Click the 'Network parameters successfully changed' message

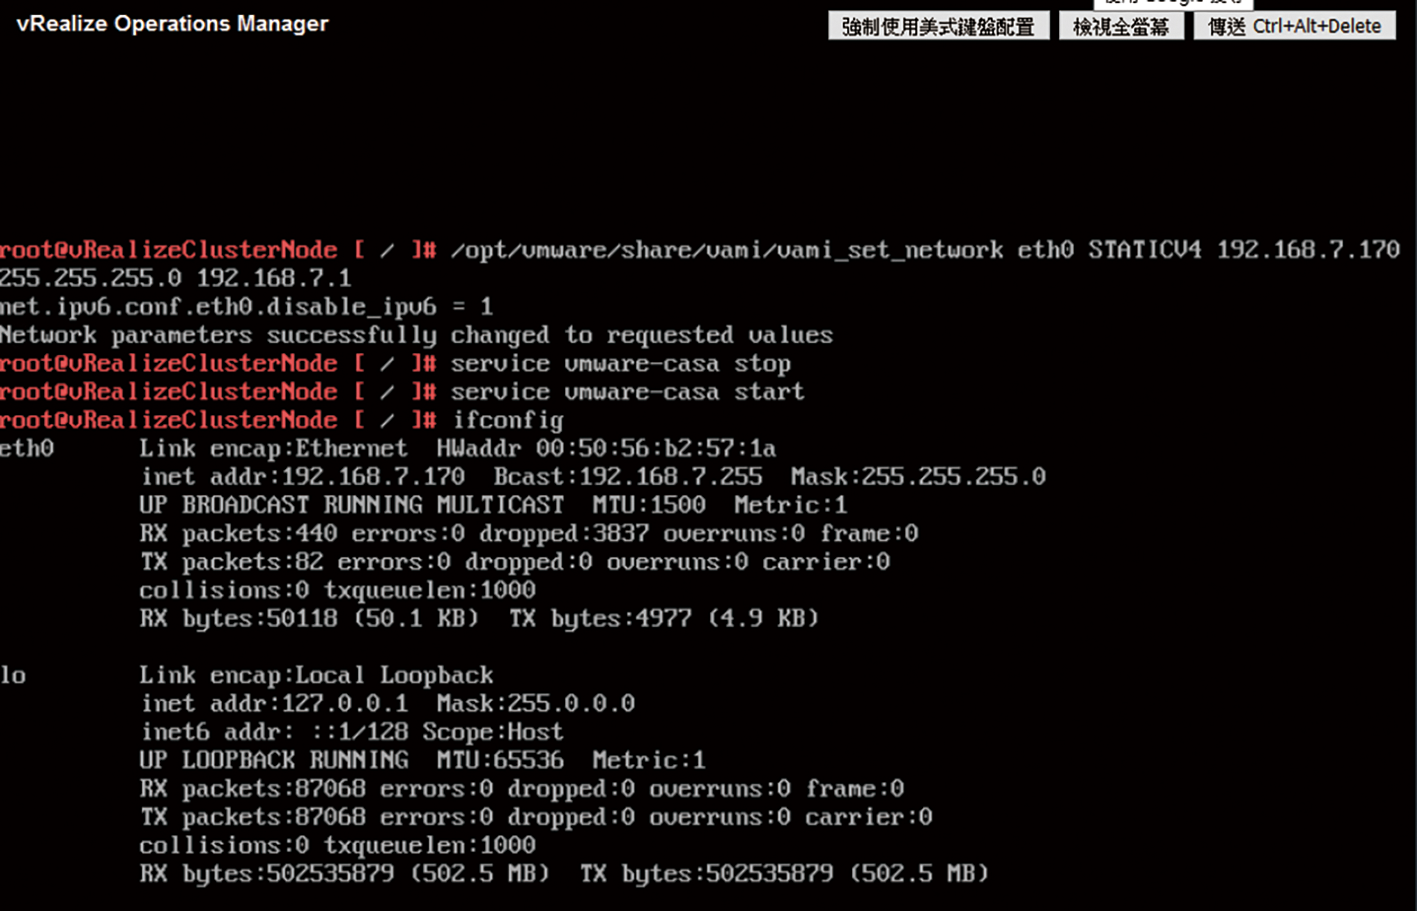(x=416, y=335)
